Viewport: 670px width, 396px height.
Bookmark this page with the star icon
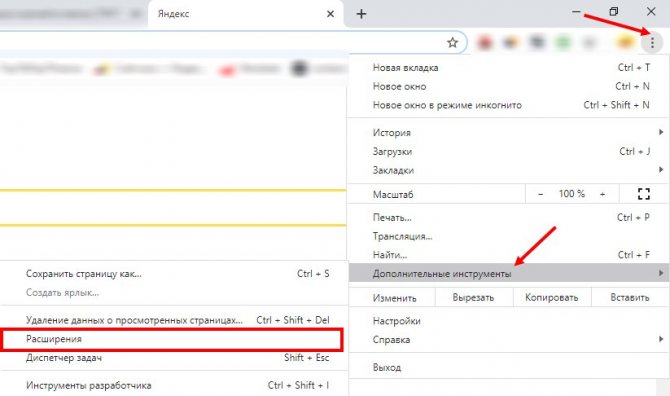(453, 42)
